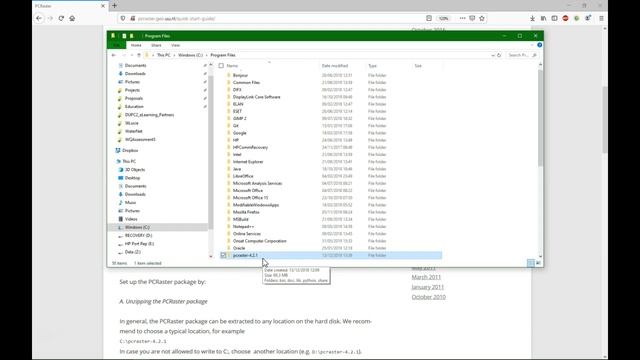Screen dimensions: 640x360
Task: Click This PC in the breadcrumb path
Action: (x=164, y=55)
